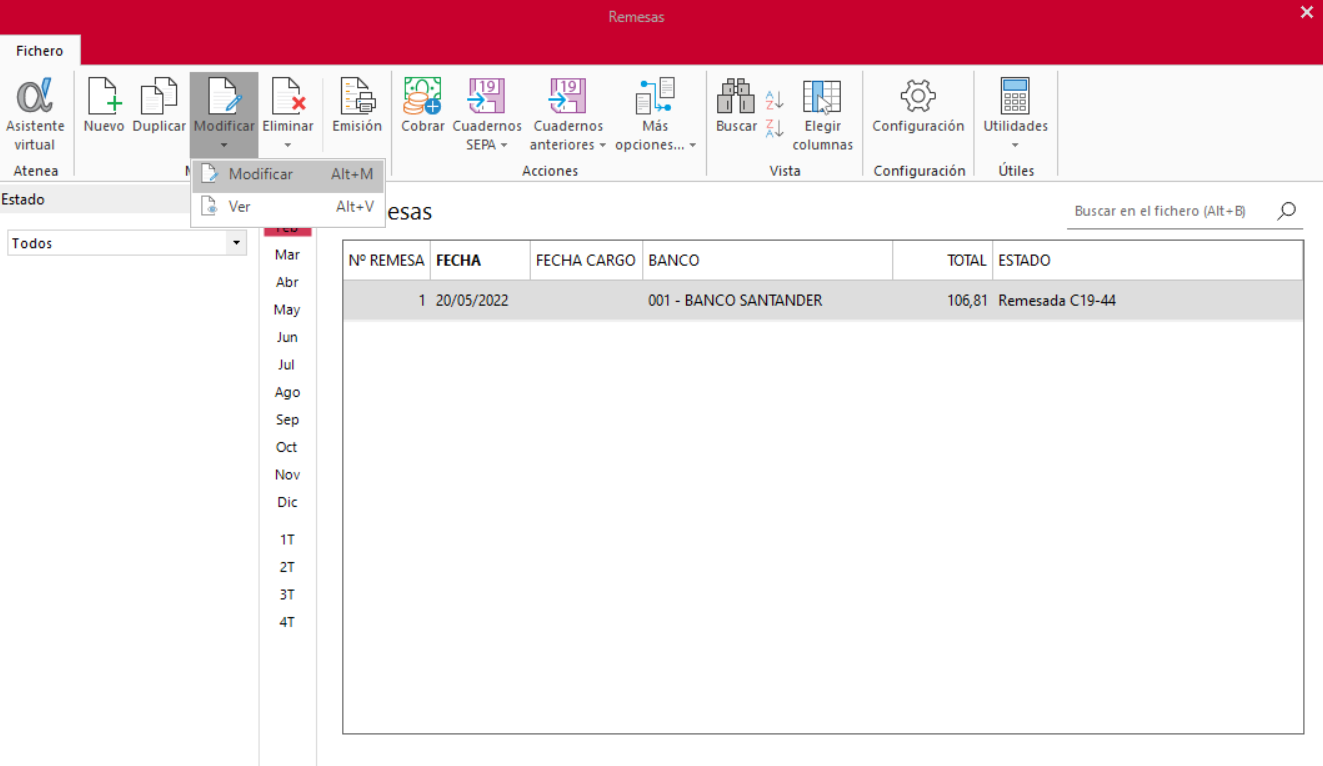Open Configuración gear icon
Screen dimensions: 1323x766
918,96
